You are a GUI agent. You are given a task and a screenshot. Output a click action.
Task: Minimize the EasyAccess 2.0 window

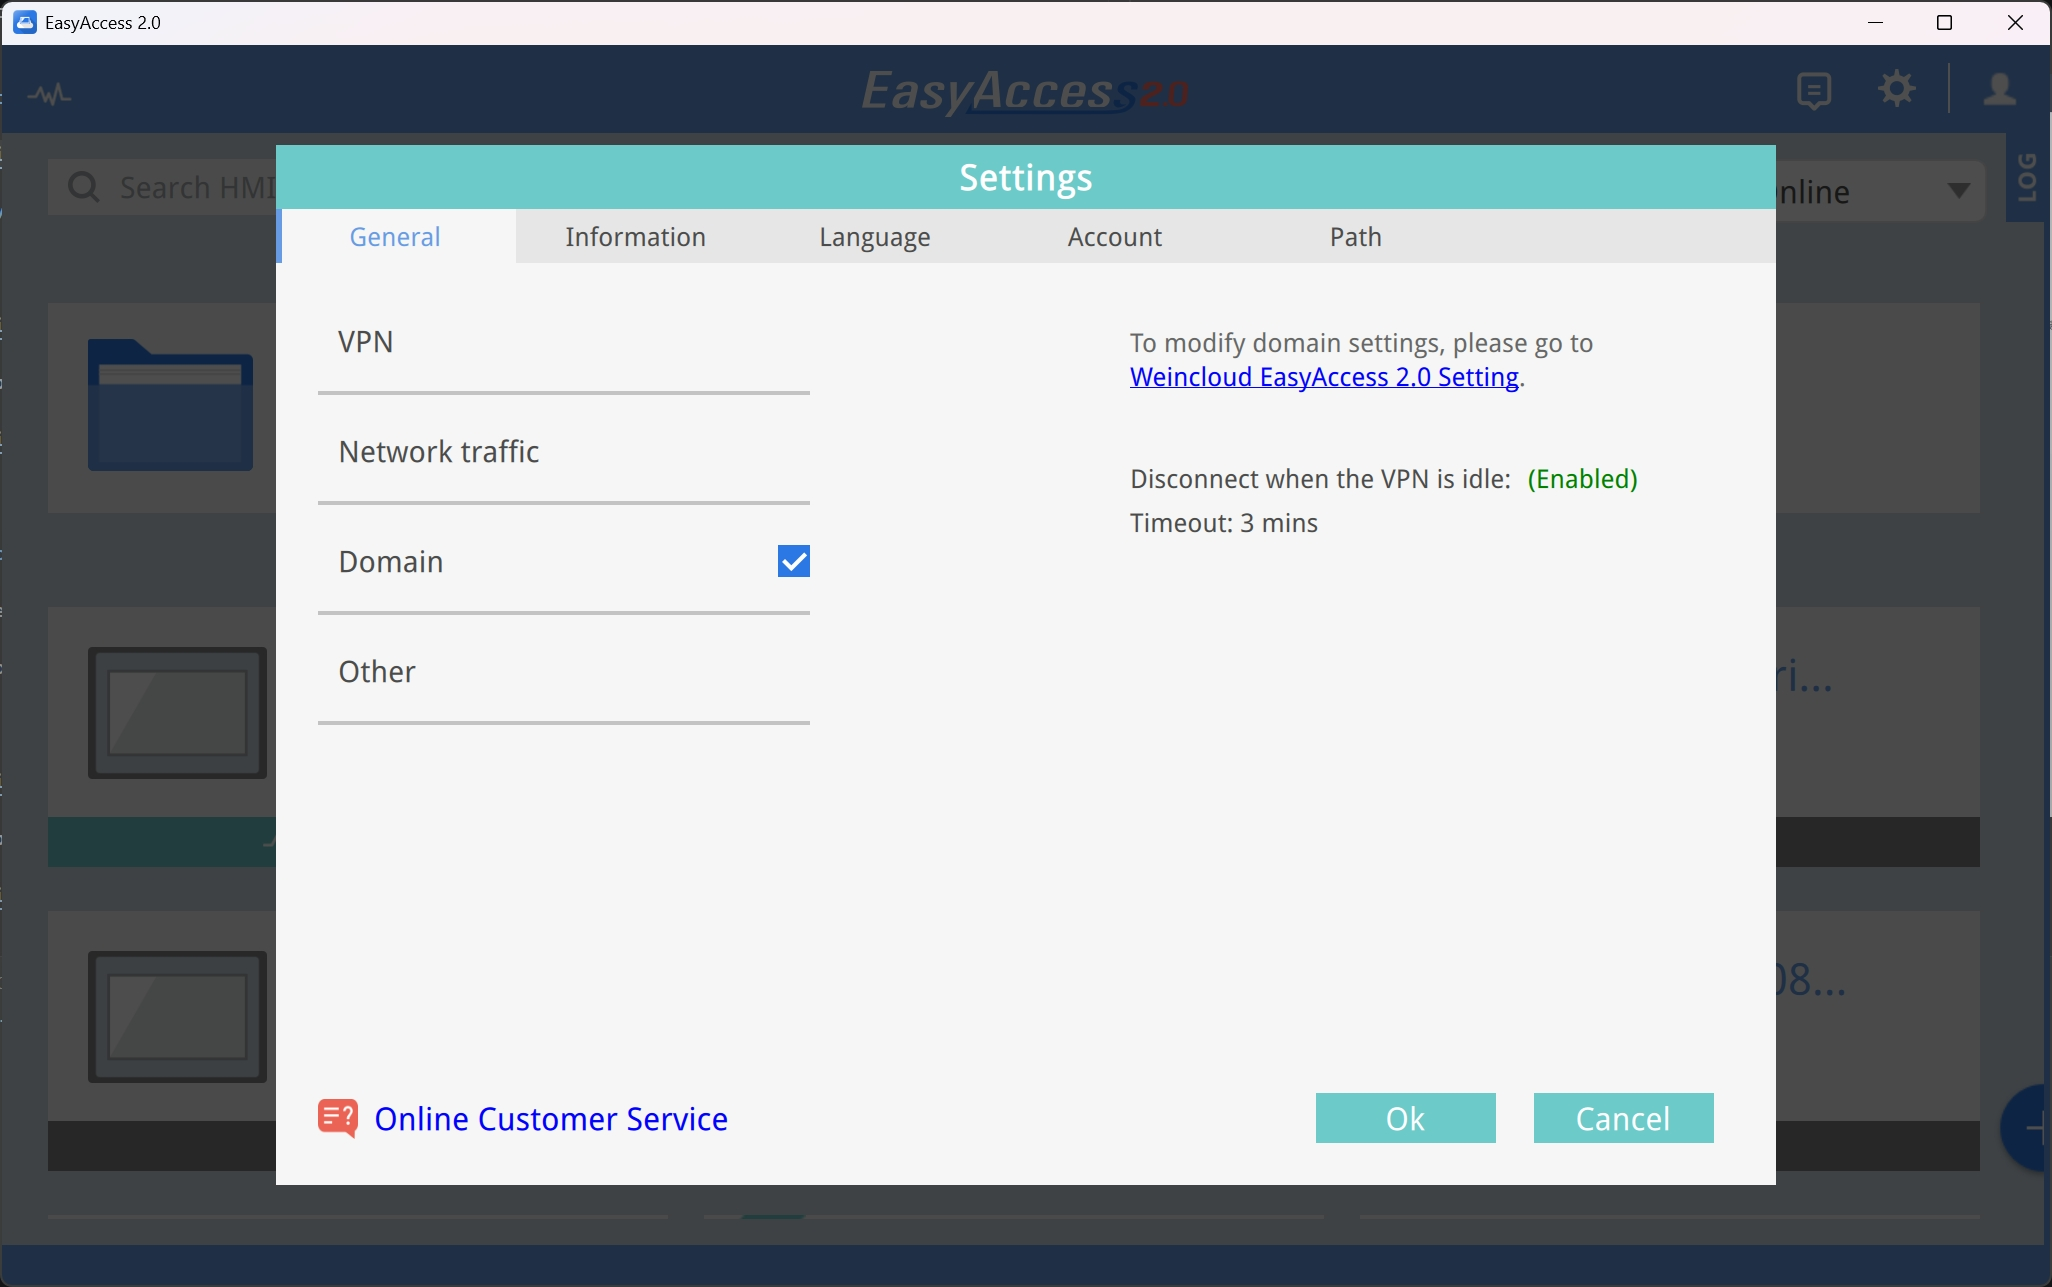coord(1876,22)
